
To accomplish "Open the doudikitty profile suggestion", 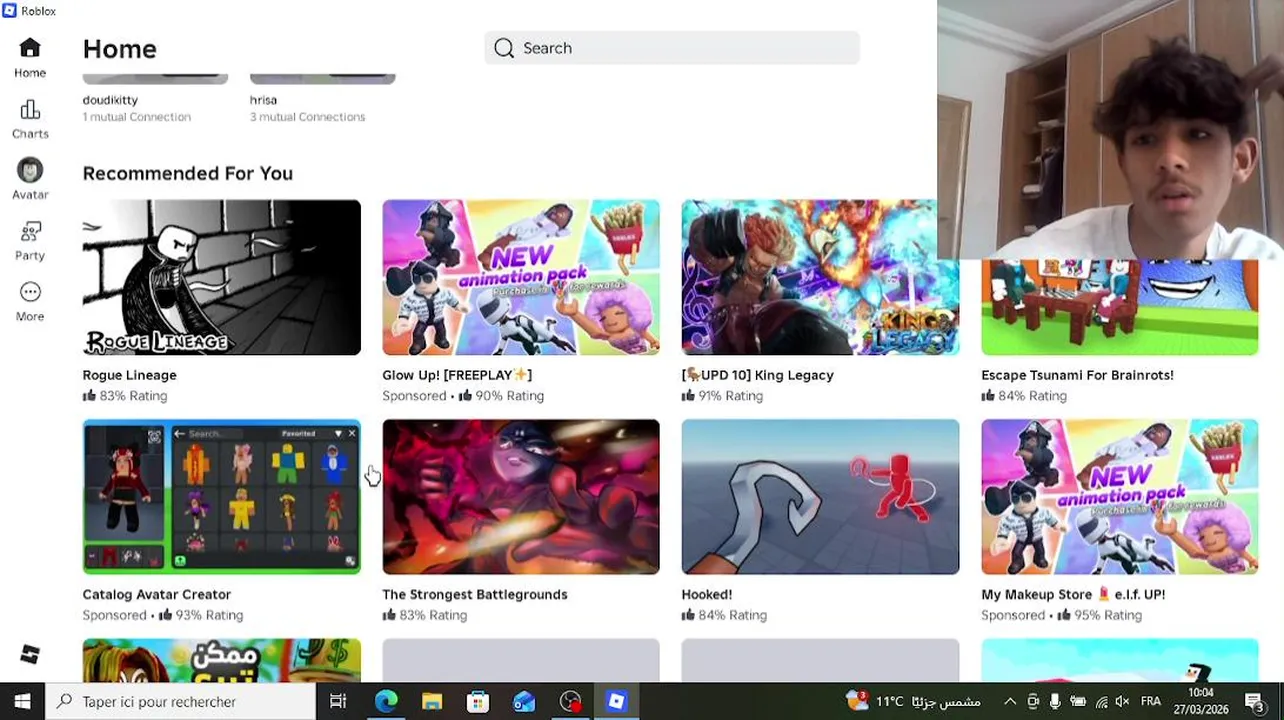I will coord(110,100).
